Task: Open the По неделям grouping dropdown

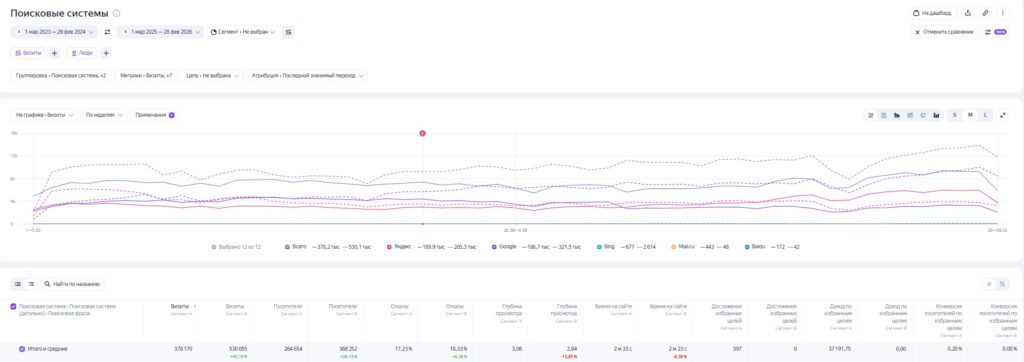Action: pos(103,115)
